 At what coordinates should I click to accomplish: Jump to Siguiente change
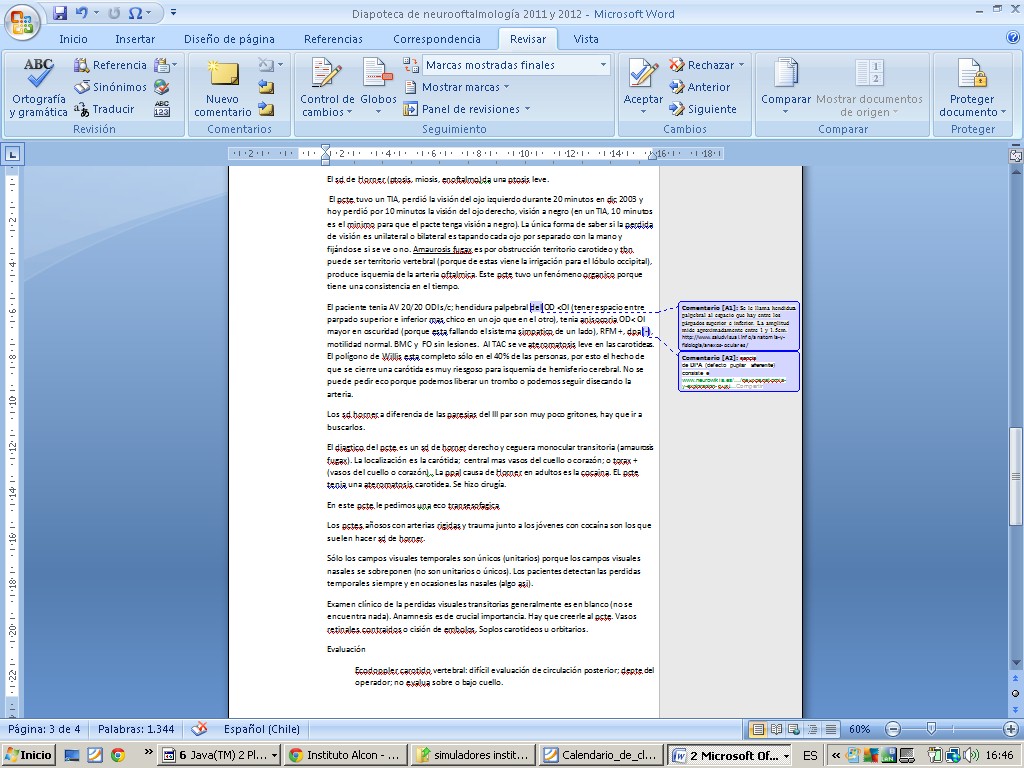coord(702,109)
